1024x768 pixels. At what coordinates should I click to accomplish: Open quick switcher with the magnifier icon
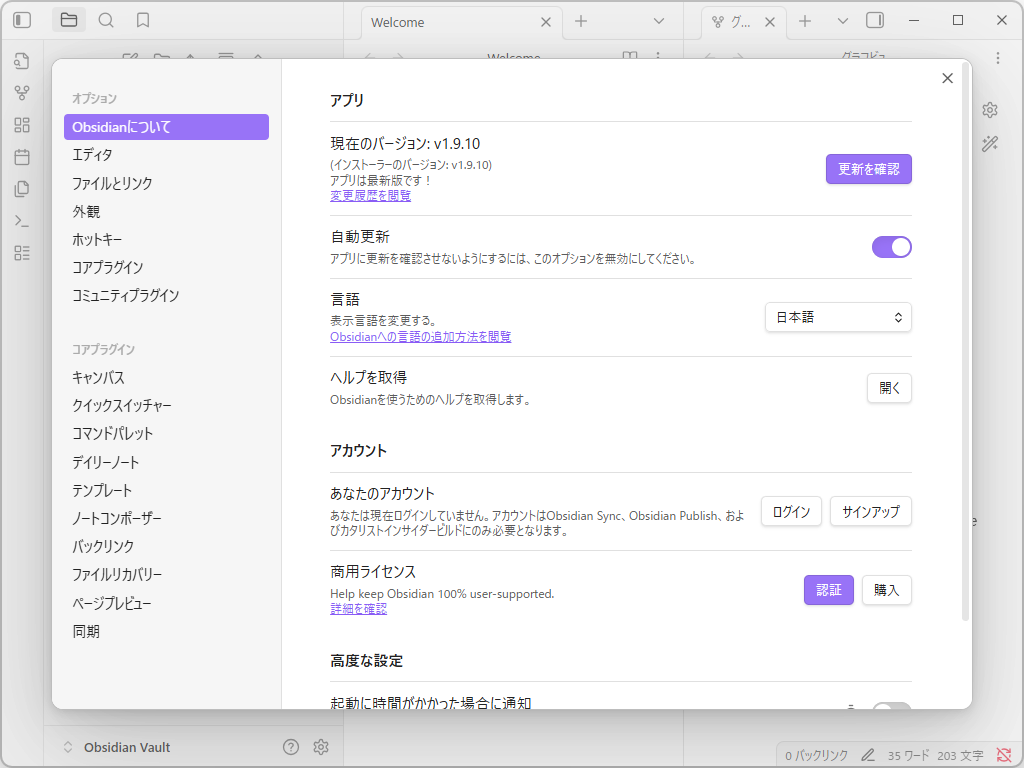(106, 19)
